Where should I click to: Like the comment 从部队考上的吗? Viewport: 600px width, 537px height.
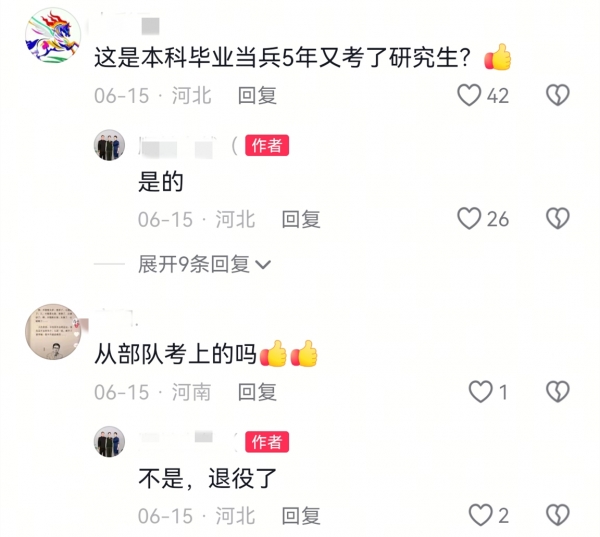coord(481,392)
